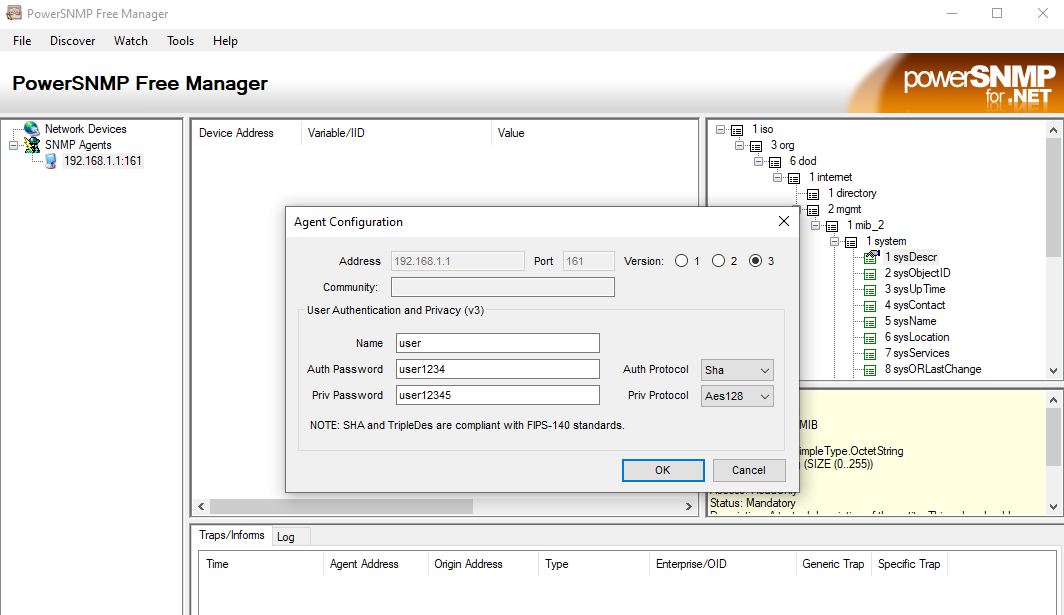Collapse the SNMP Agents tree node

click(x=13, y=145)
